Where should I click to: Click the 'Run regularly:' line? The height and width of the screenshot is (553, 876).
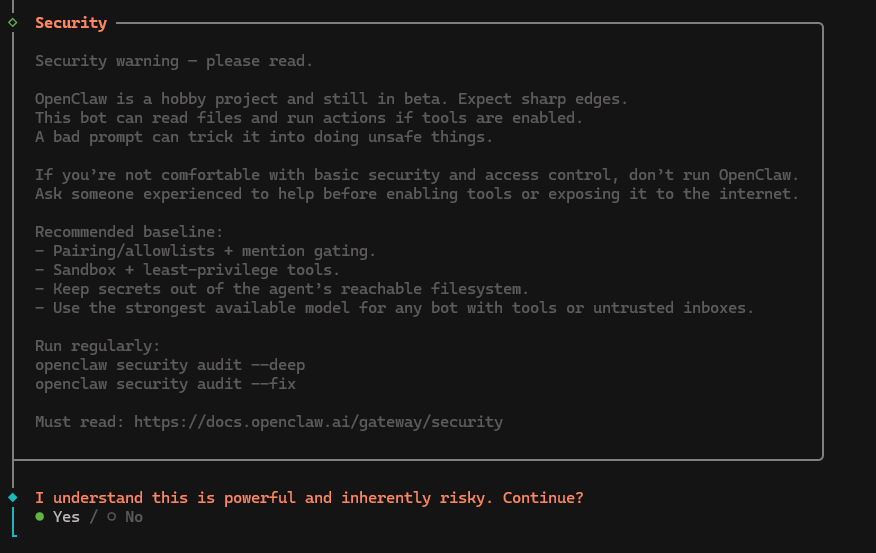click(x=97, y=346)
